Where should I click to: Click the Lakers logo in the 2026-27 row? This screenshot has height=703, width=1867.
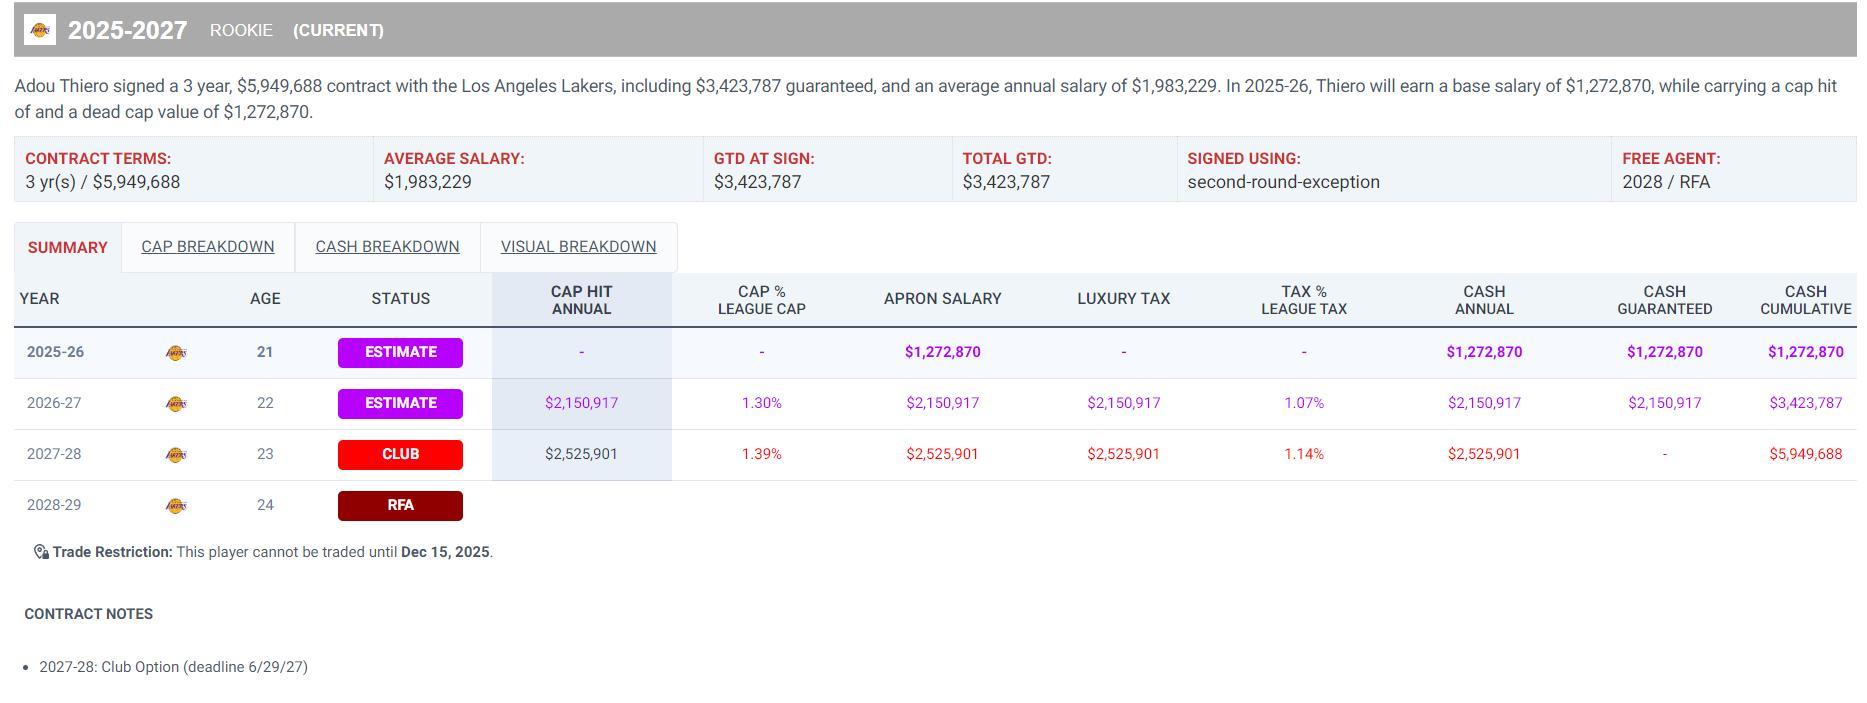175,404
